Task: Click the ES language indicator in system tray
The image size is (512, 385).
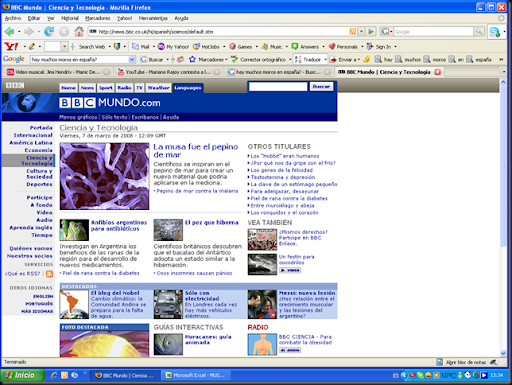Action: pos(396,375)
